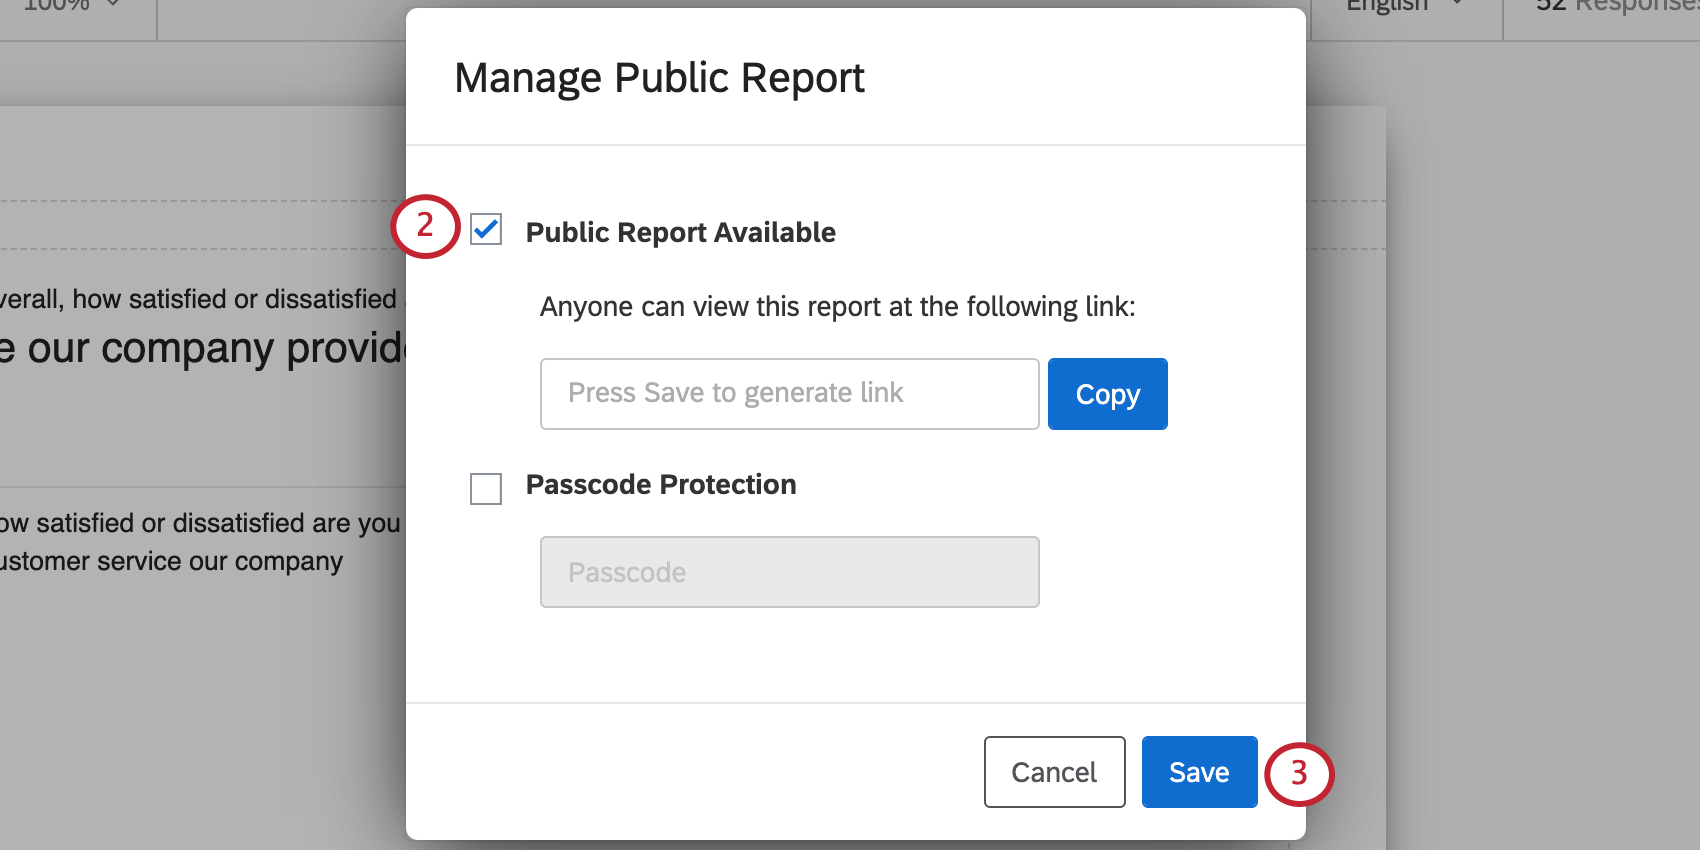The height and width of the screenshot is (850, 1700).
Task: Uncheck the Public Report Available checkbox
Action: tap(486, 230)
